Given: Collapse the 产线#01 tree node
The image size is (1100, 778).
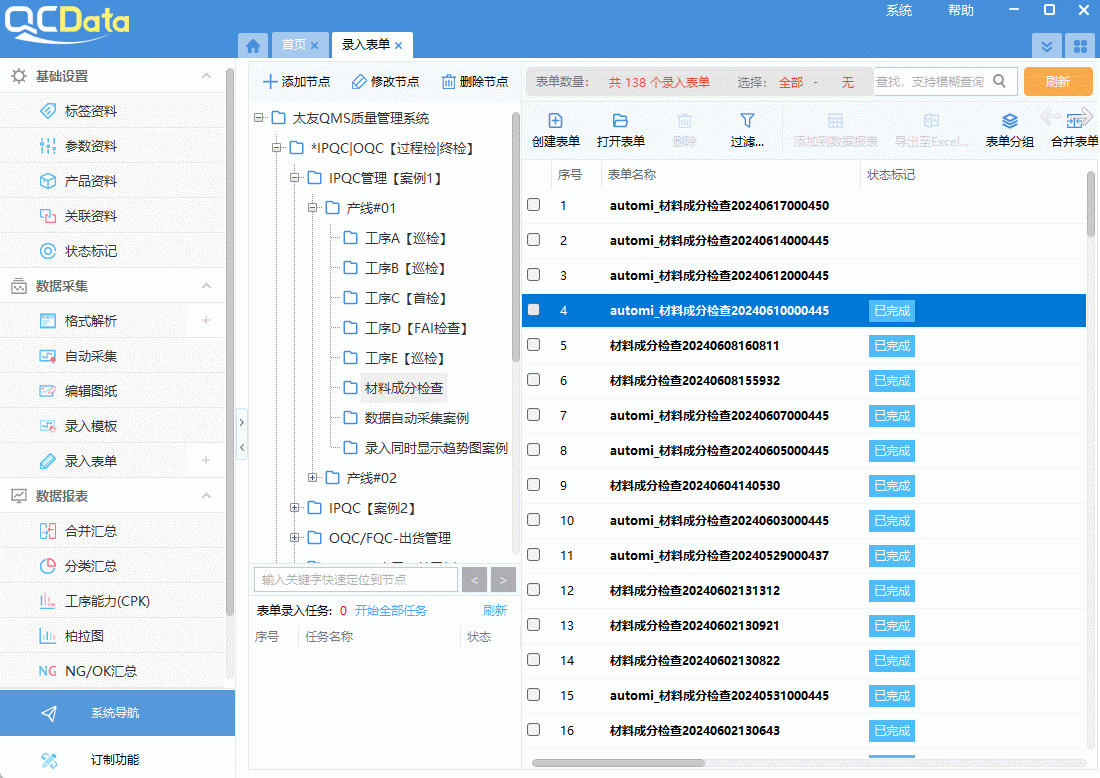Looking at the screenshot, I should click(x=313, y=208).
